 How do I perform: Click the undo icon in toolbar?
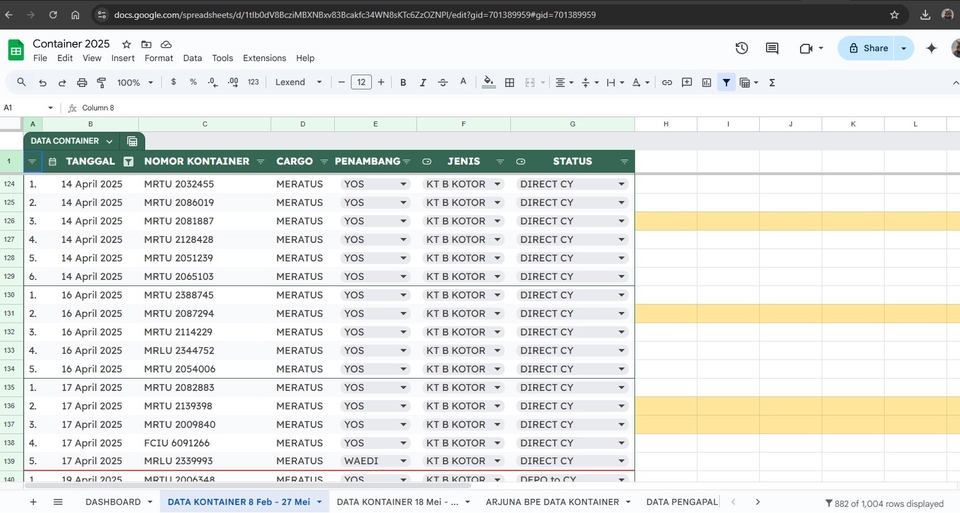[42, 83]
